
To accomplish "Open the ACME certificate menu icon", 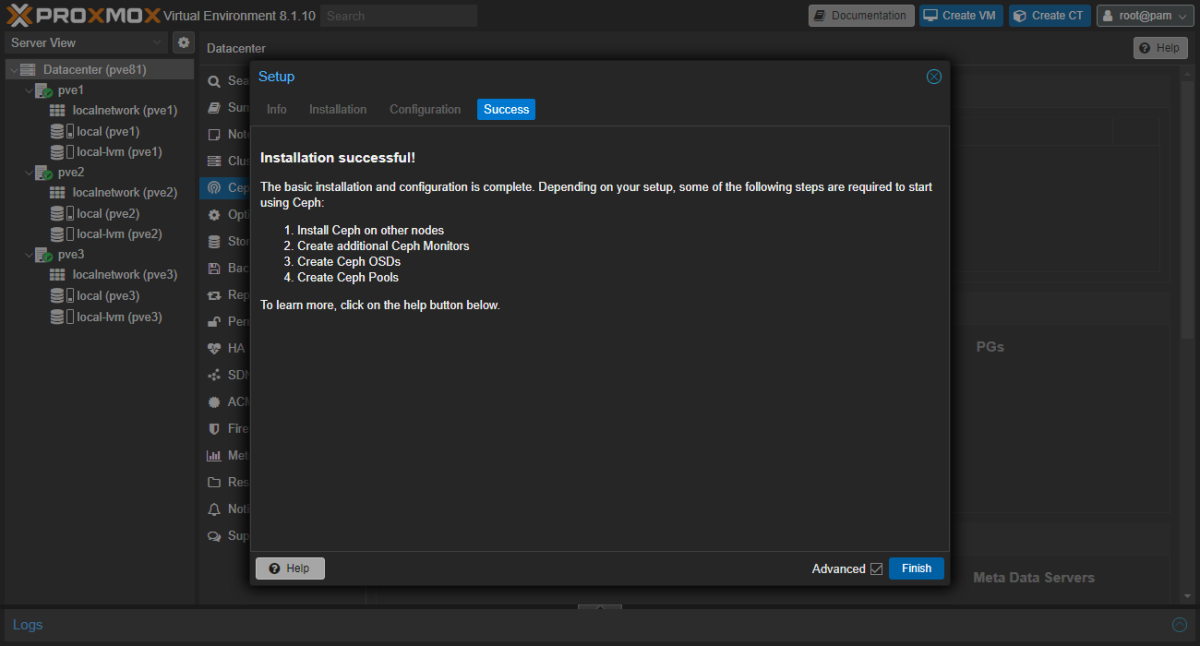I will [214, 402].
